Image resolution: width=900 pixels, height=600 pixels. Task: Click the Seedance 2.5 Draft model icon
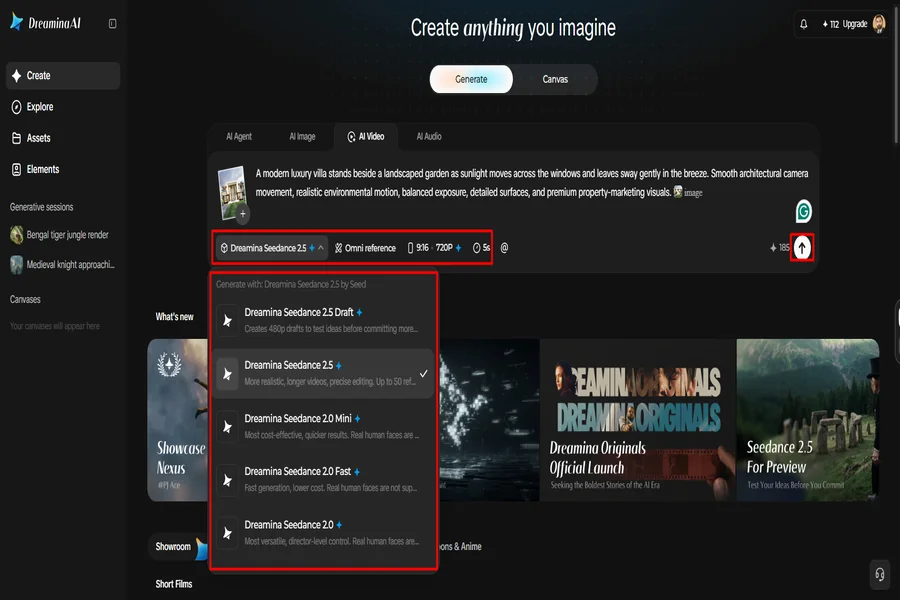coord(227,320)
